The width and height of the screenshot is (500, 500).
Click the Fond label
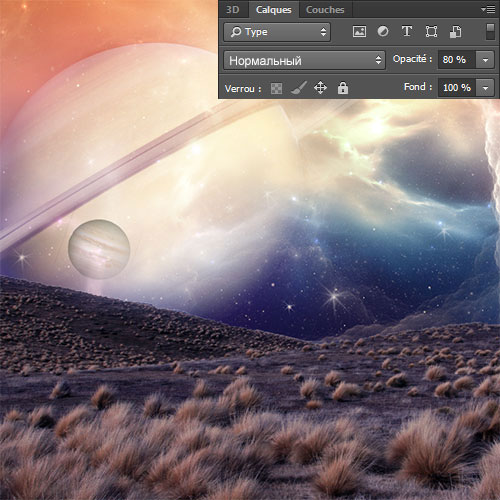tap(418, 87)
